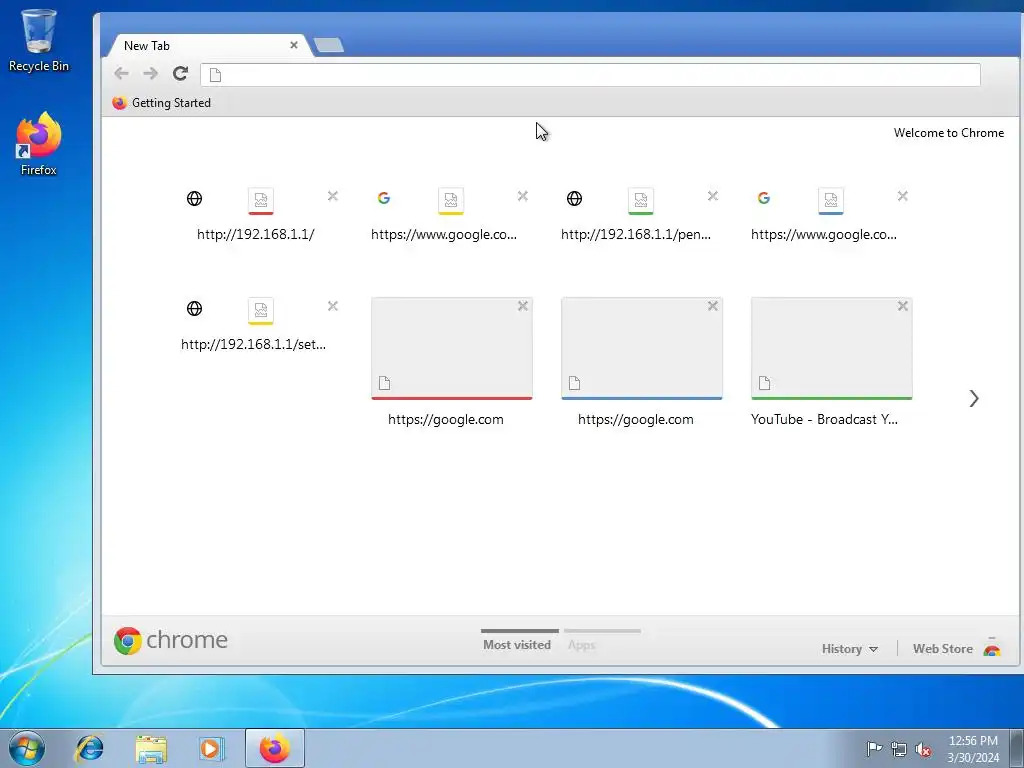
Task: Switch to the Apps section
Action: pos(581,645)
